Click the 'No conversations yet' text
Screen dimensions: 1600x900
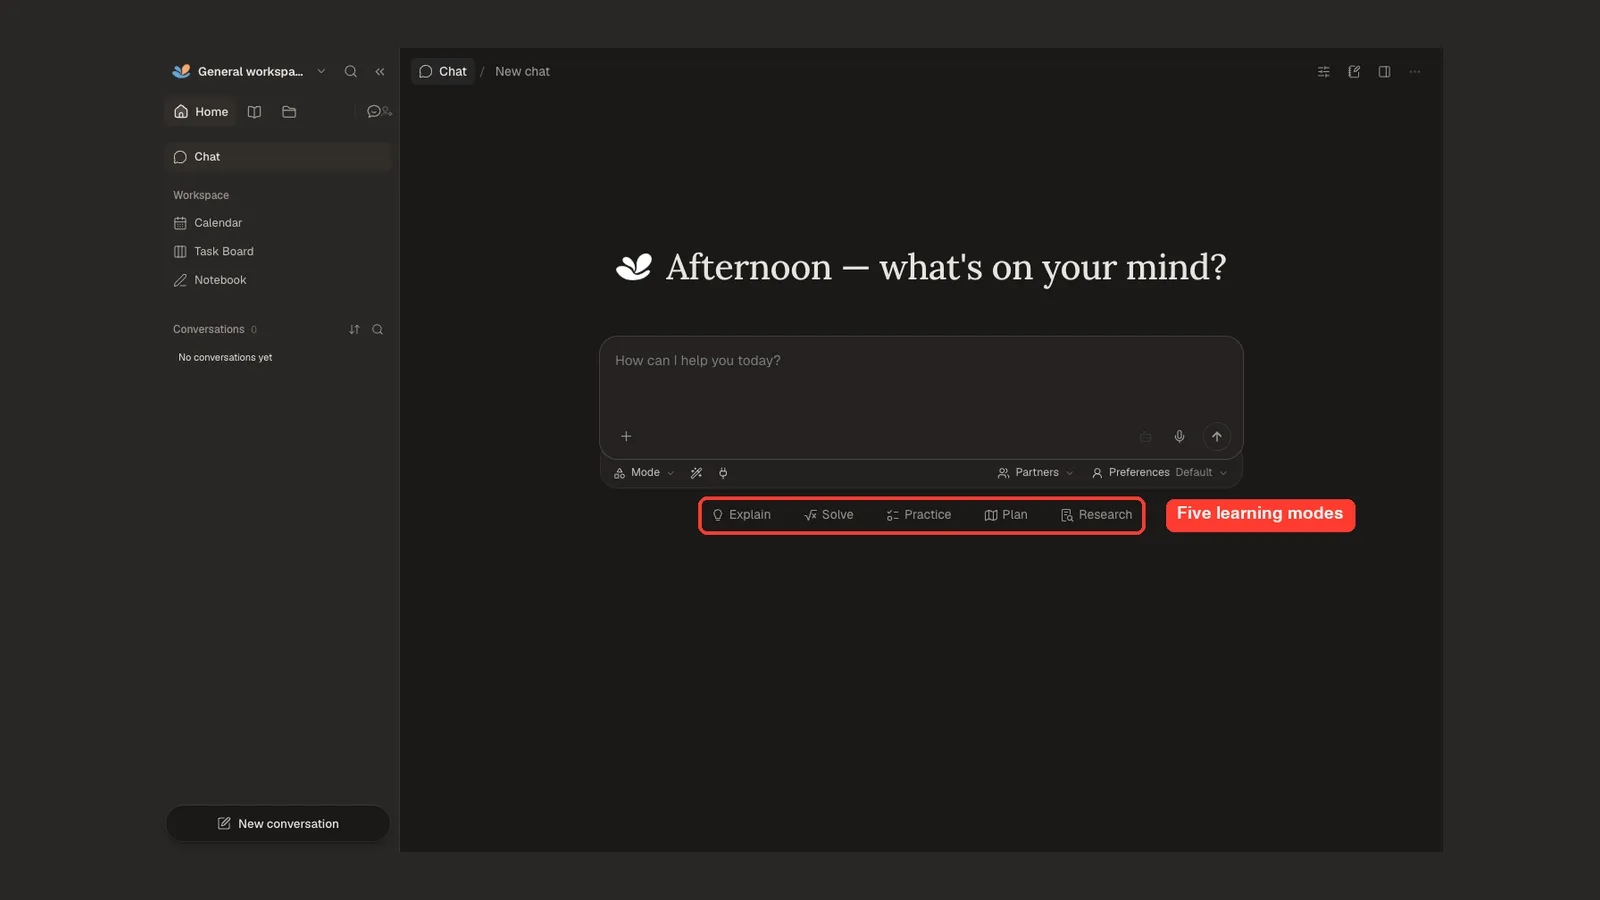click(x=225, y=358)
